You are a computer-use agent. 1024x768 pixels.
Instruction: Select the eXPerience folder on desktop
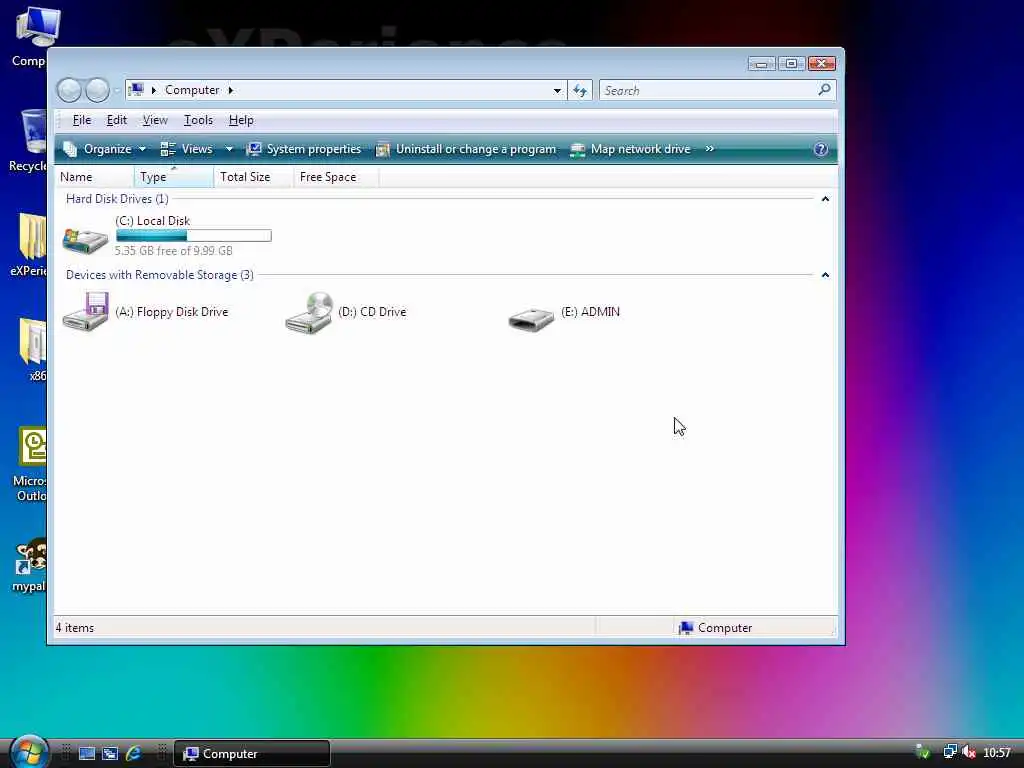coord(29,245)
